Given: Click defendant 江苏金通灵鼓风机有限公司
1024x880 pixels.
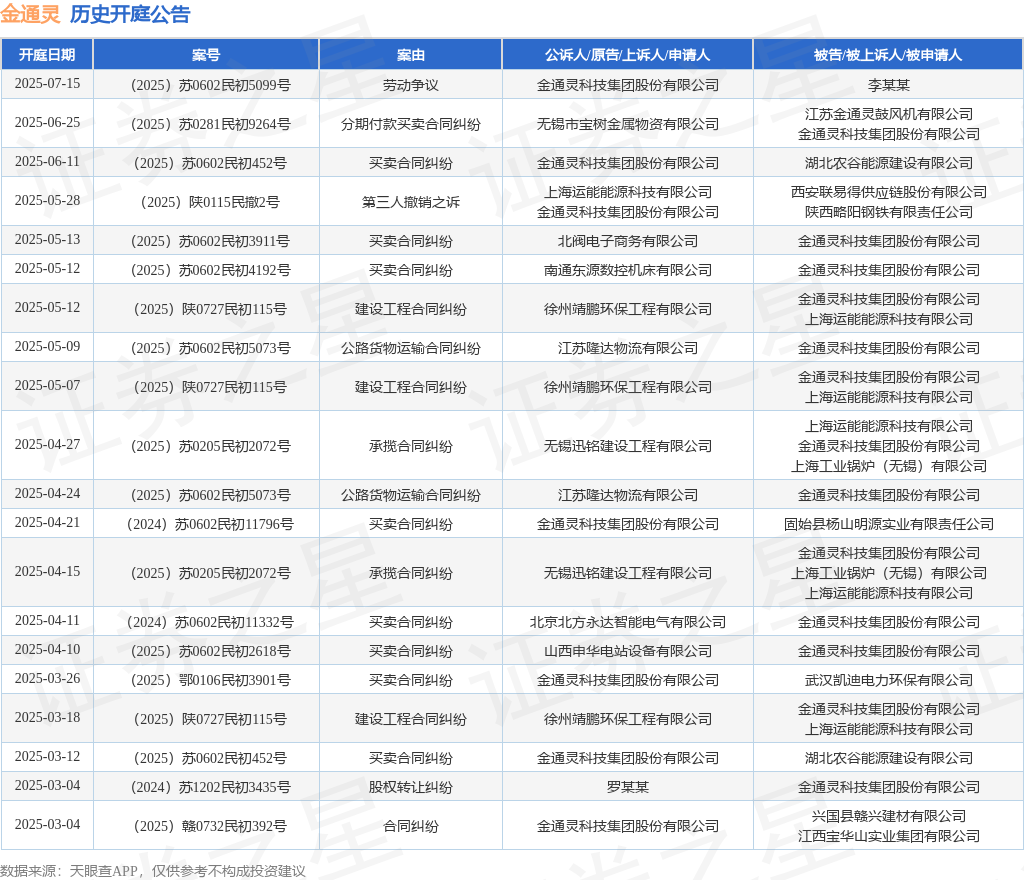Looking at the screenshot, I should (888, 114).
